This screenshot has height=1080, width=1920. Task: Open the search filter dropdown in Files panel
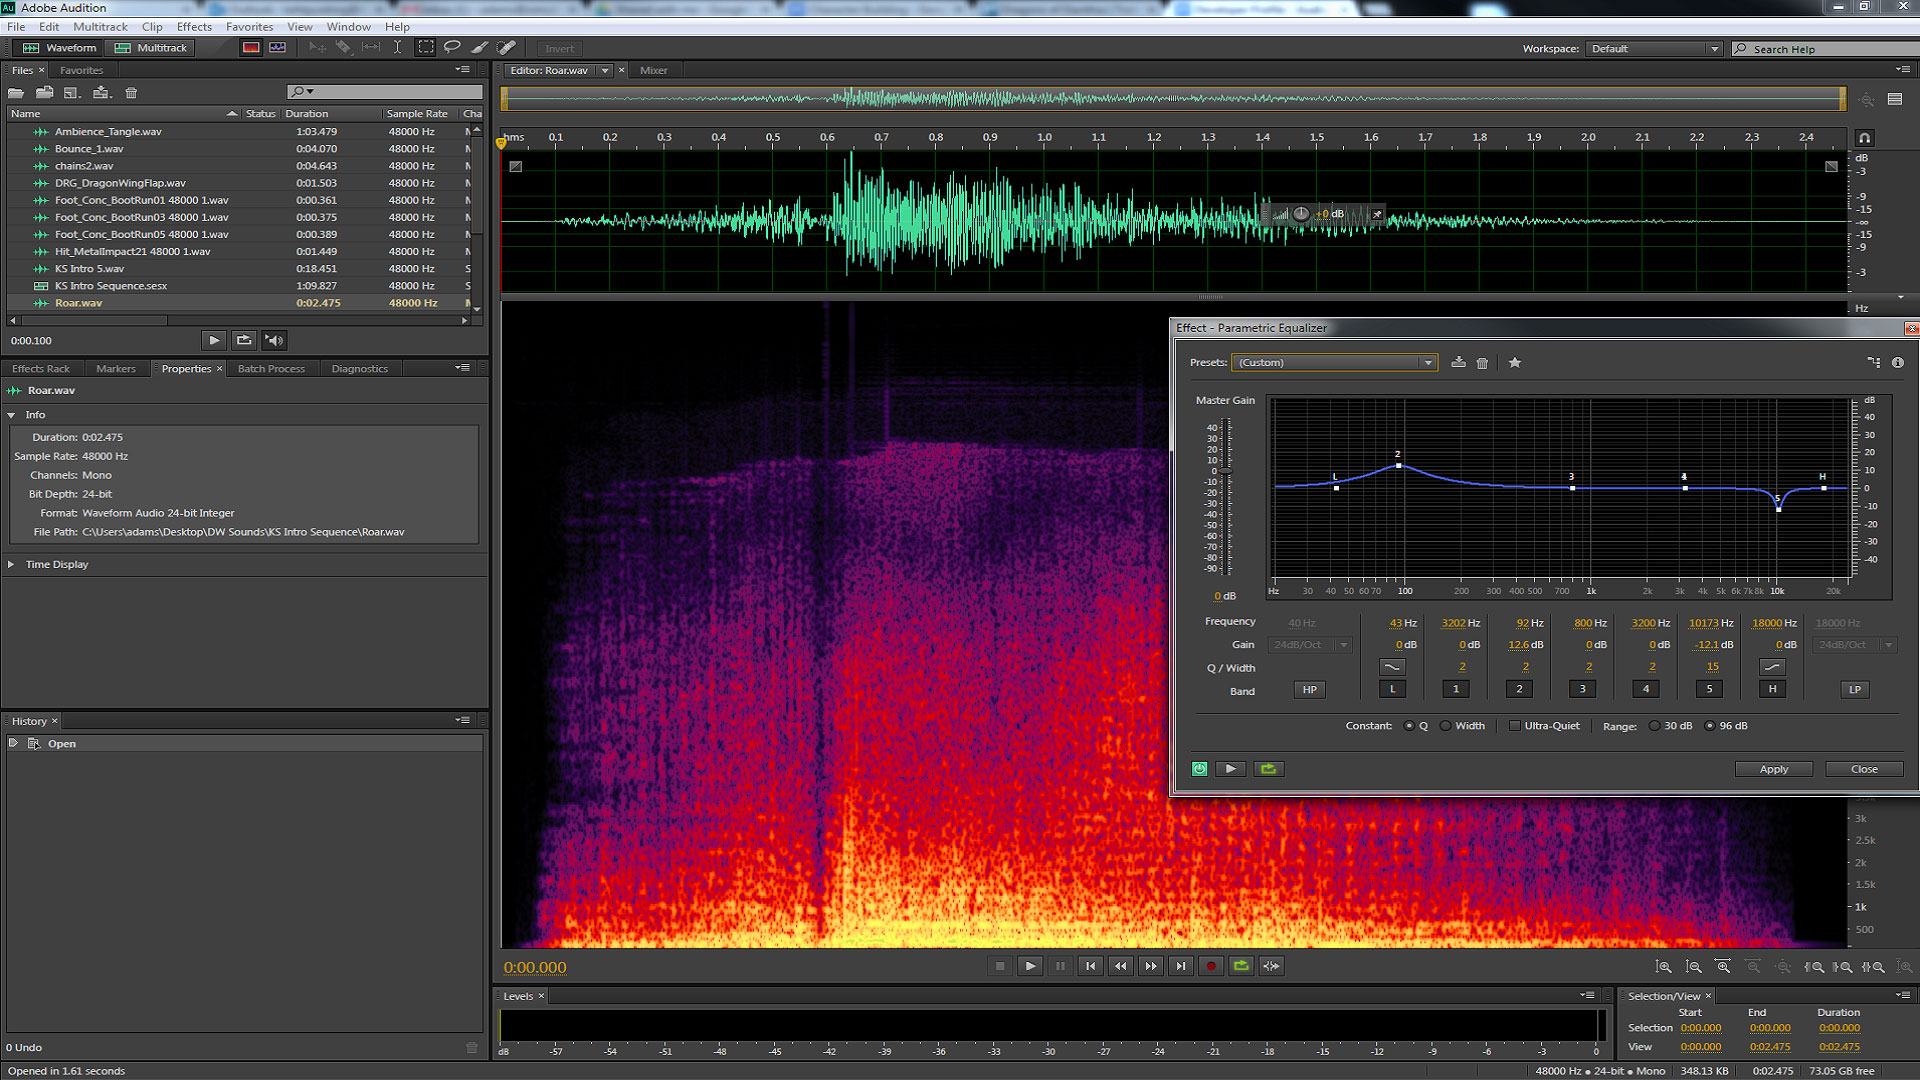[x=302, y=92]
